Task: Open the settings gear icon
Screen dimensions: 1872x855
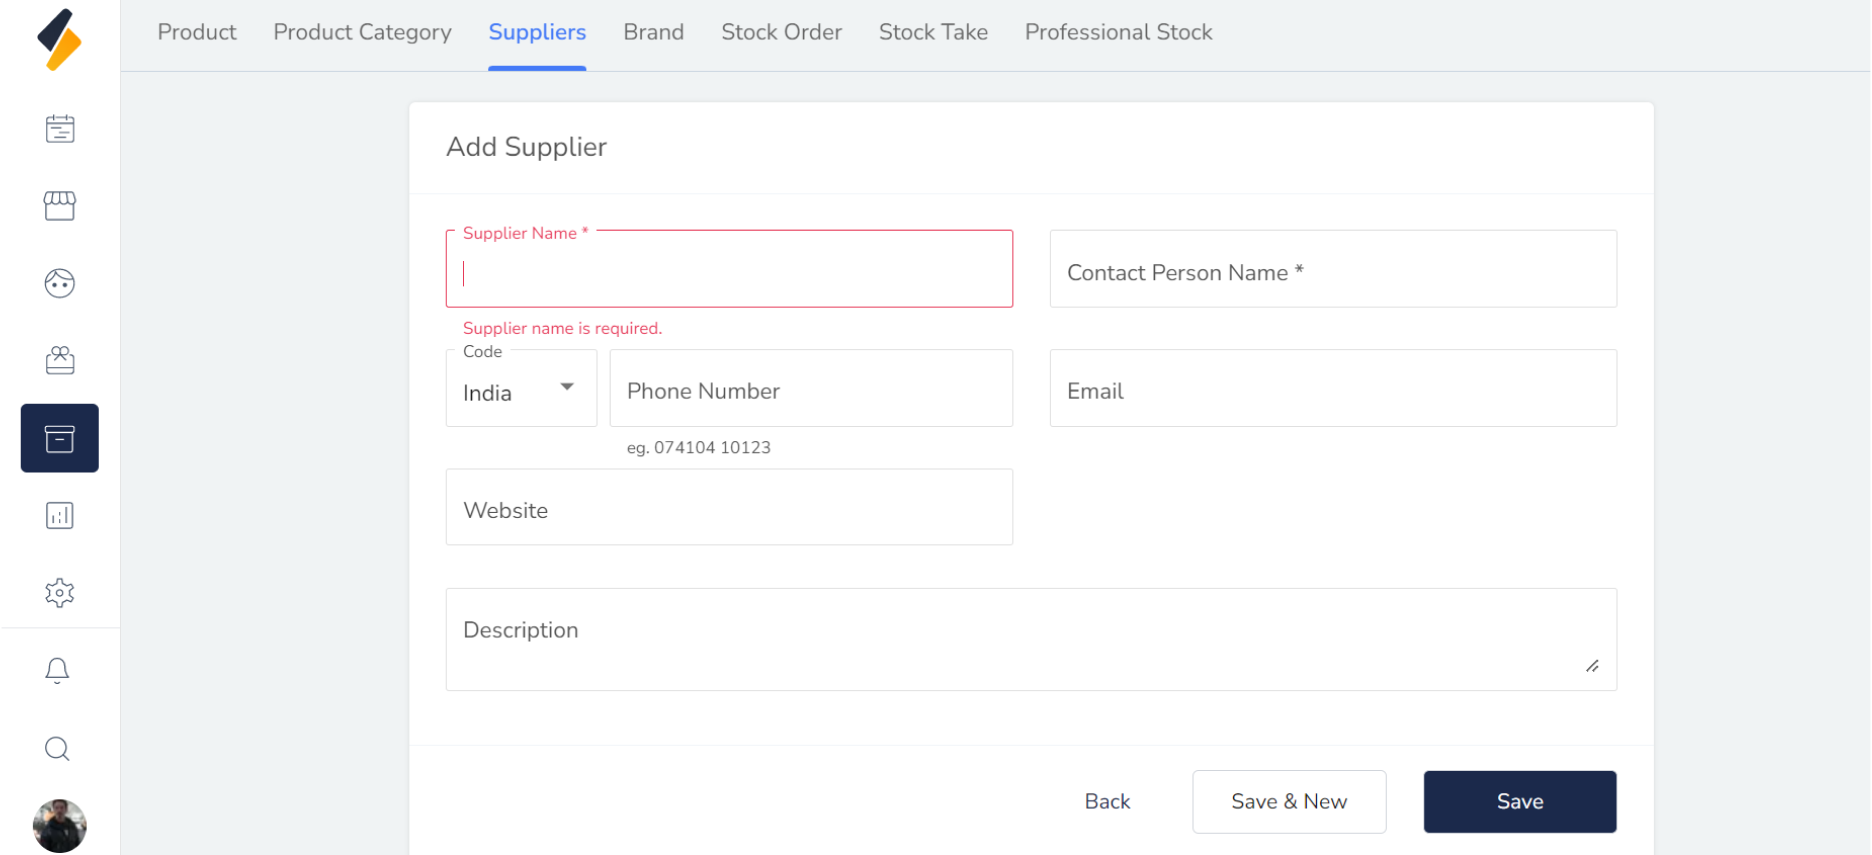Action: 60,593
